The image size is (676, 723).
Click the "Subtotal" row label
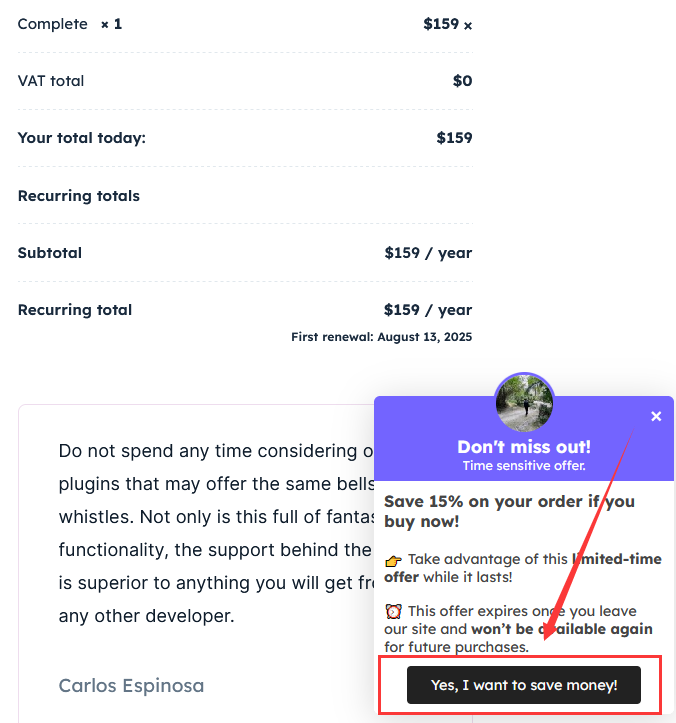(x=50, y=253)
